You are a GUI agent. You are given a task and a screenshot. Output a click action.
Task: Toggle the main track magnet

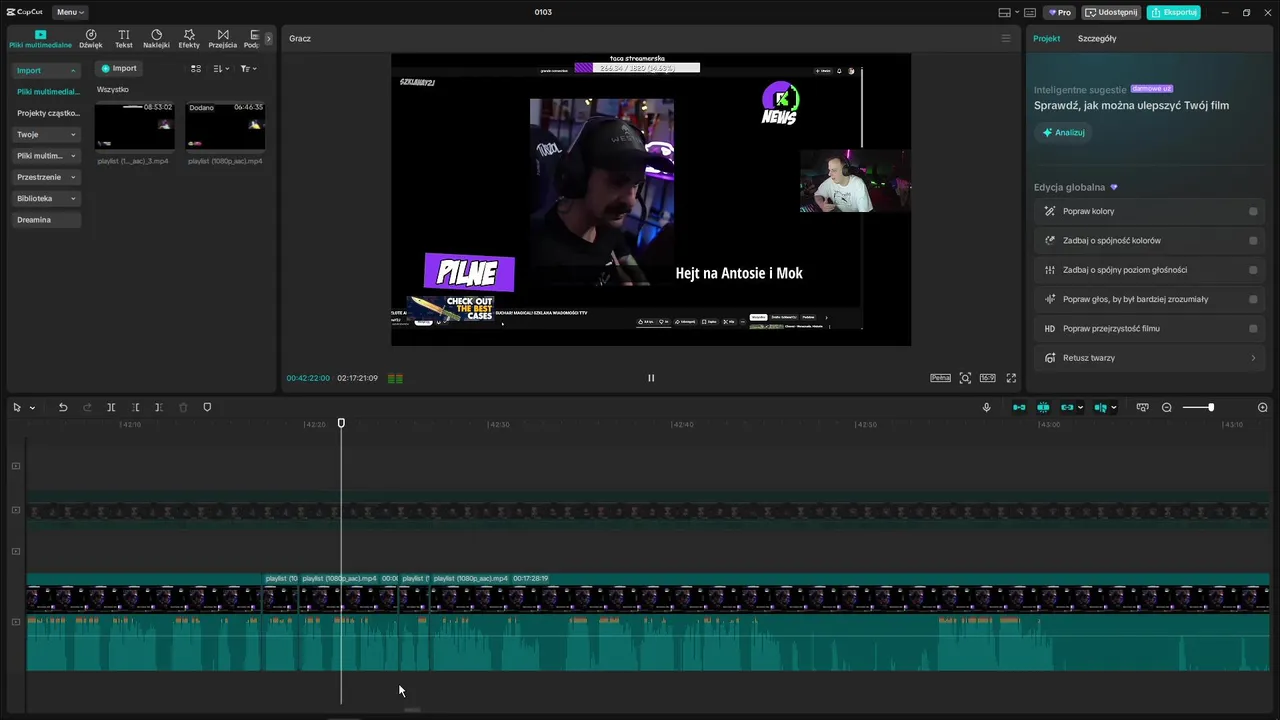click(1019, 407)
